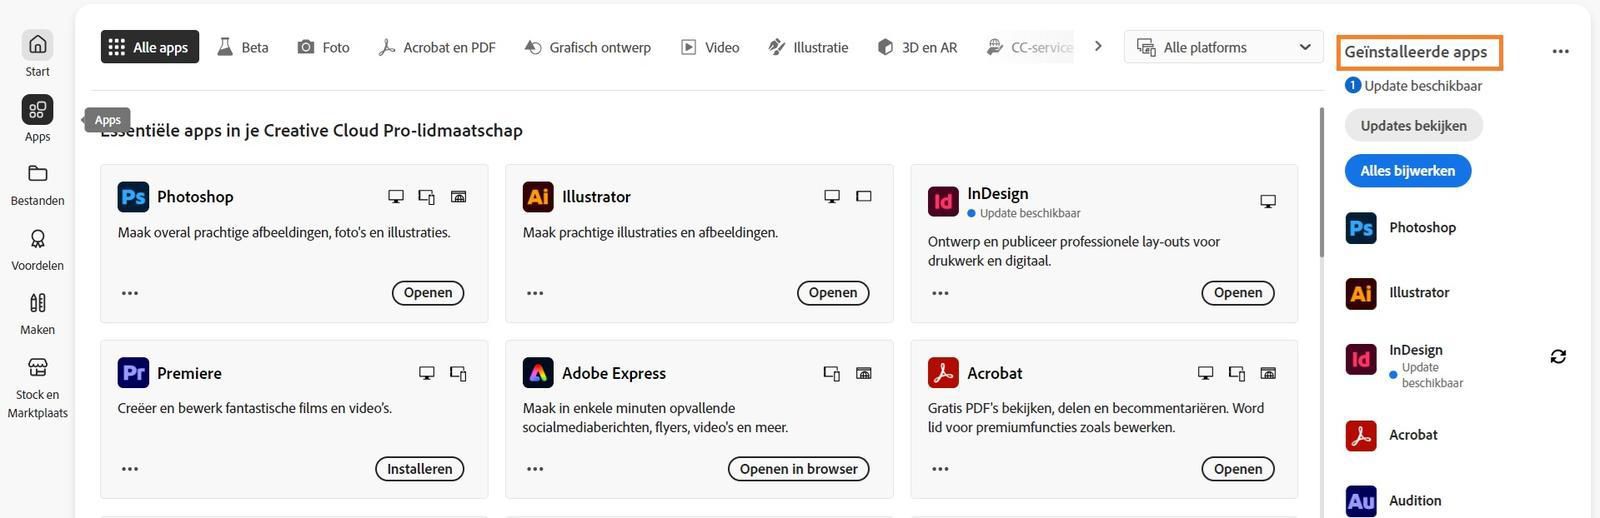Switch to Grafisch ontwerp category

588,47
